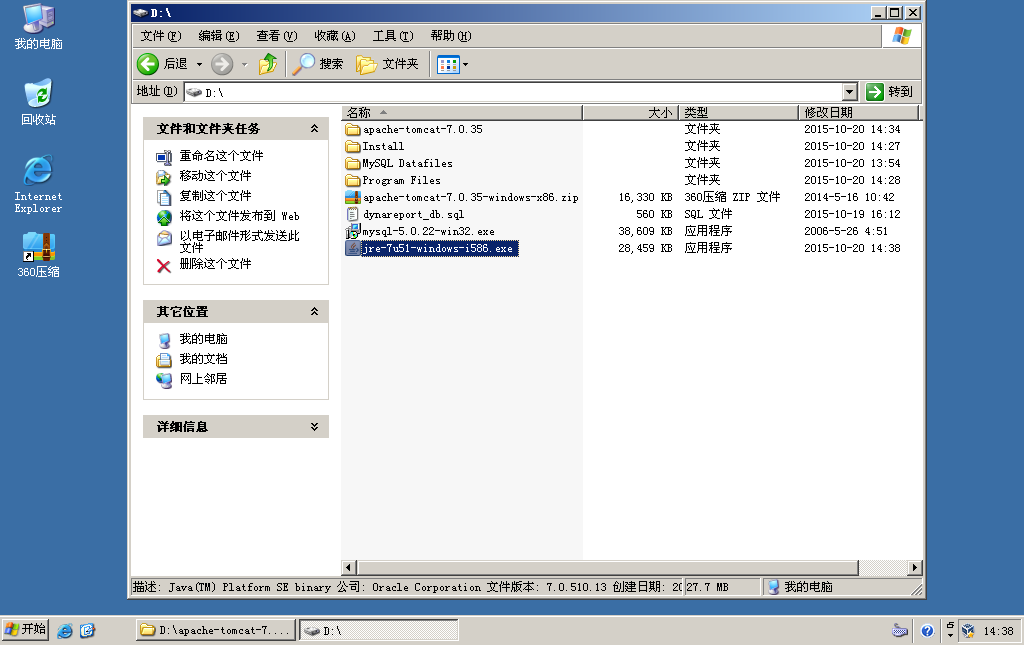The width and height of the screenshot is (1024, 645).
Task: Click the horizontal scrollbar thumb
Action: click(607, 568)
